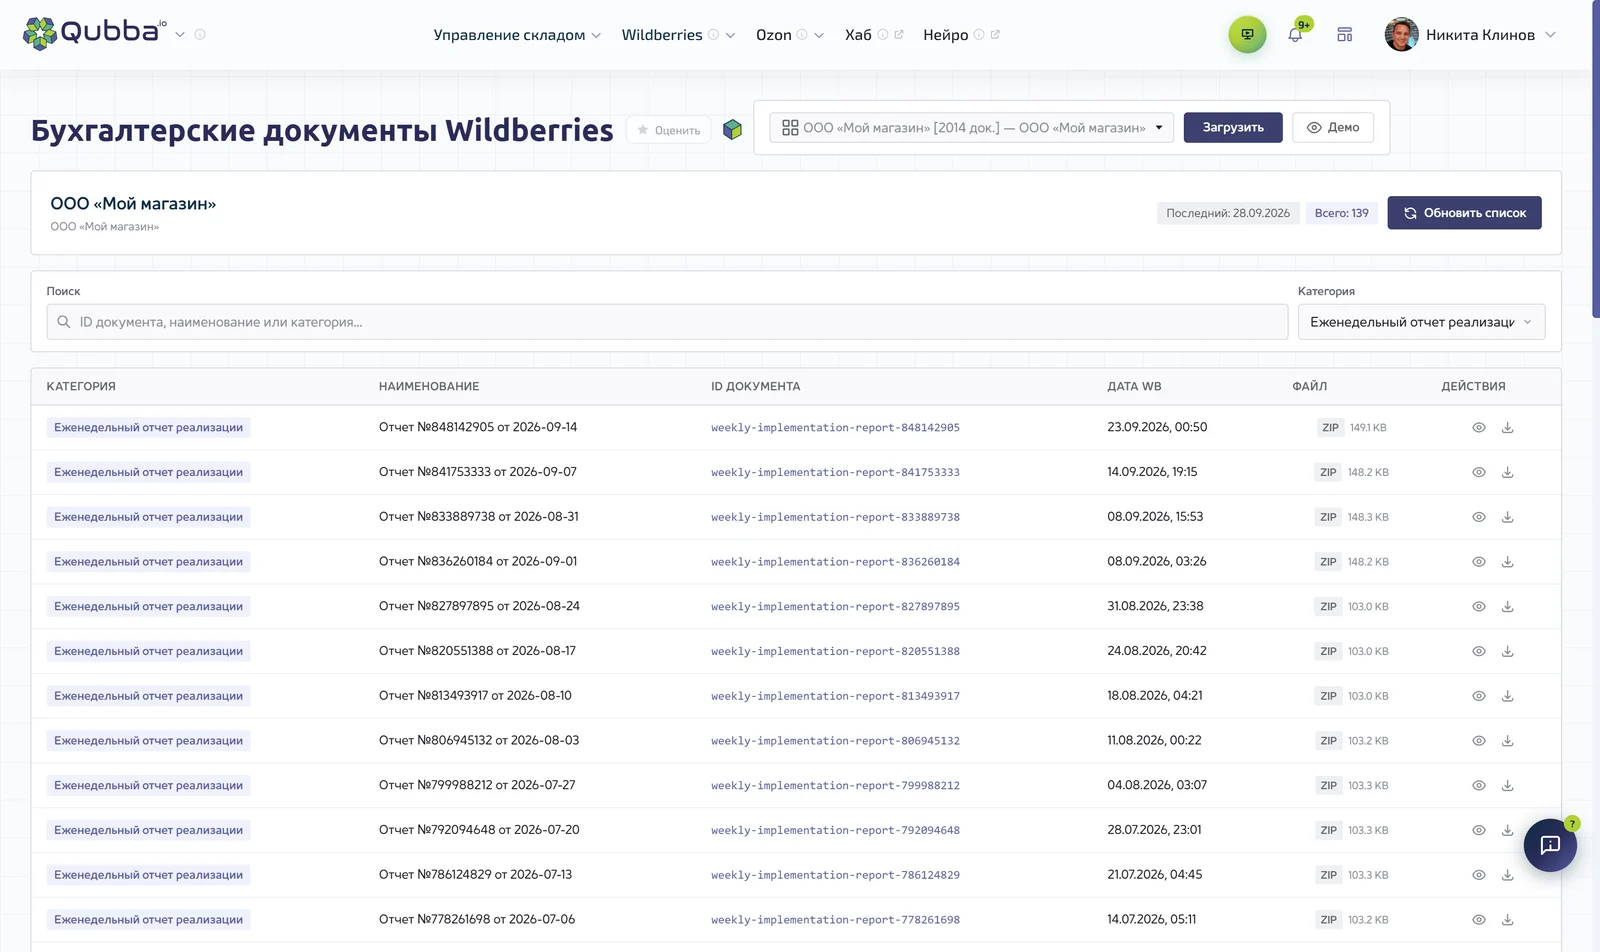The image size is (1600, 952).
Task: Focus the document search field
Action: tap(667, 322)
